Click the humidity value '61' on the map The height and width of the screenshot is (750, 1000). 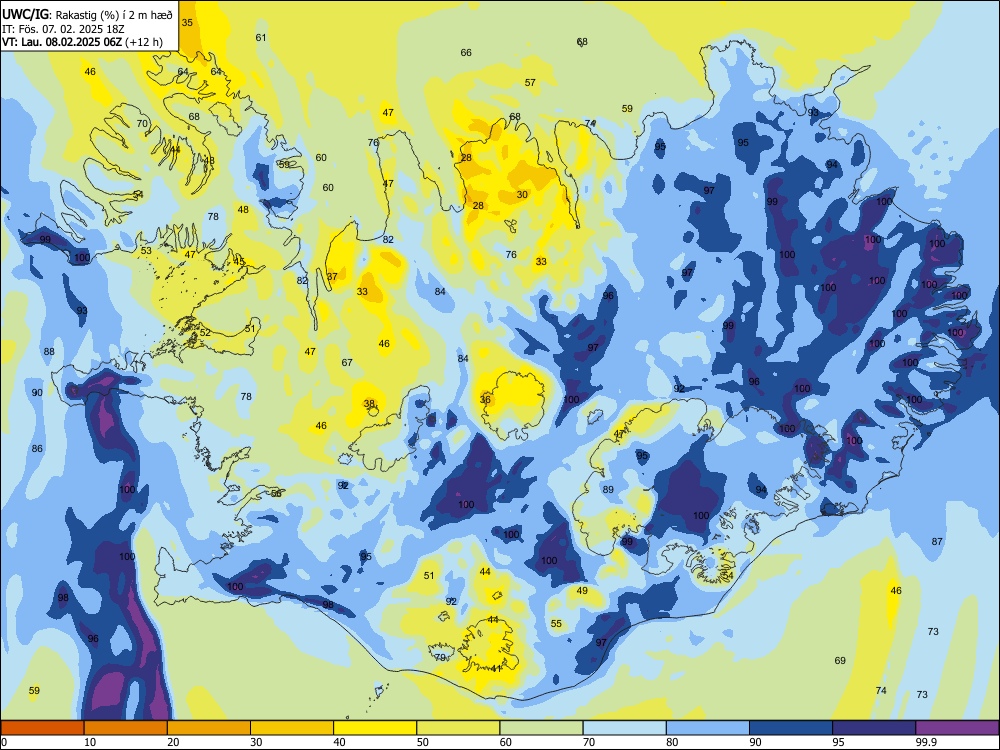click(261, 38)
